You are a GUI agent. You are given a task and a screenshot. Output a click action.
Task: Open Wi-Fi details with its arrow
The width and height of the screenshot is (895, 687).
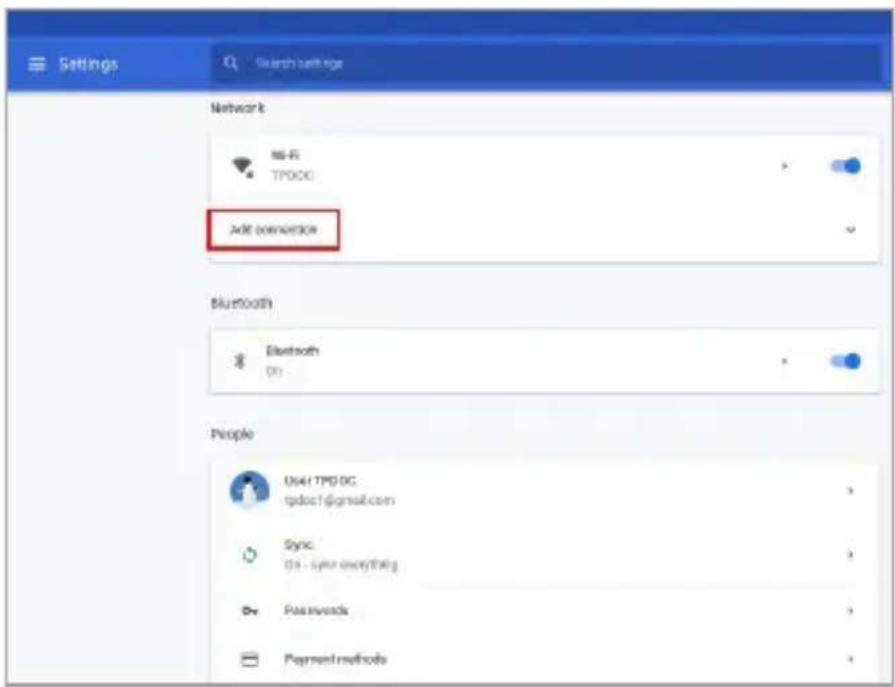point(785,167)
